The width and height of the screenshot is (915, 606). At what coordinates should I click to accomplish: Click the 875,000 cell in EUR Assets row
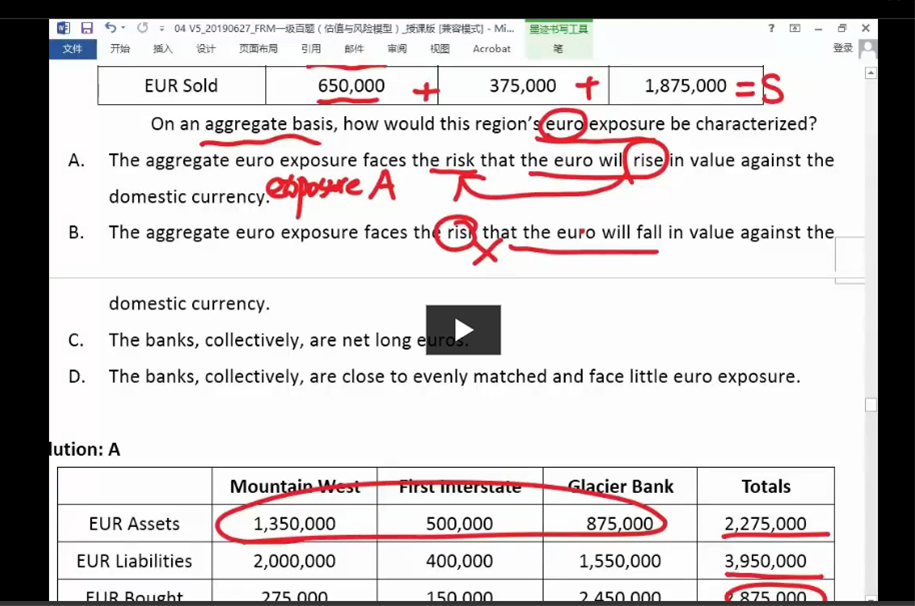click(620, 524)
